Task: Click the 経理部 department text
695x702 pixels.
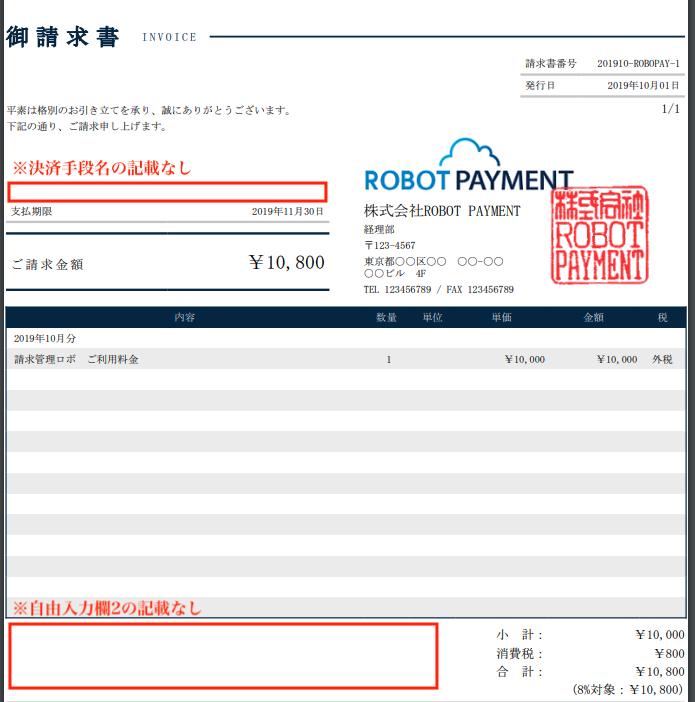Action: pyautogui.click(x=379, y=230)
